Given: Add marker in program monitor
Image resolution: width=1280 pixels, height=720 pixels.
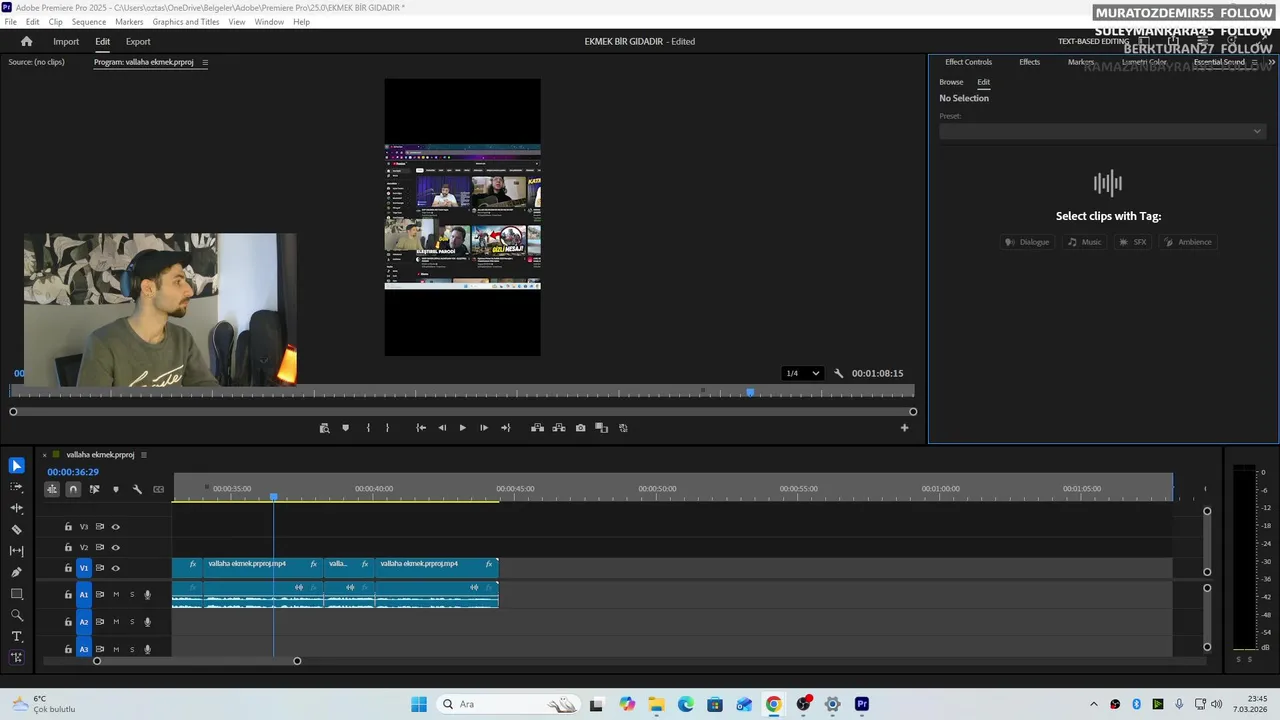Looking at the screenshot, I should (346, 428).
